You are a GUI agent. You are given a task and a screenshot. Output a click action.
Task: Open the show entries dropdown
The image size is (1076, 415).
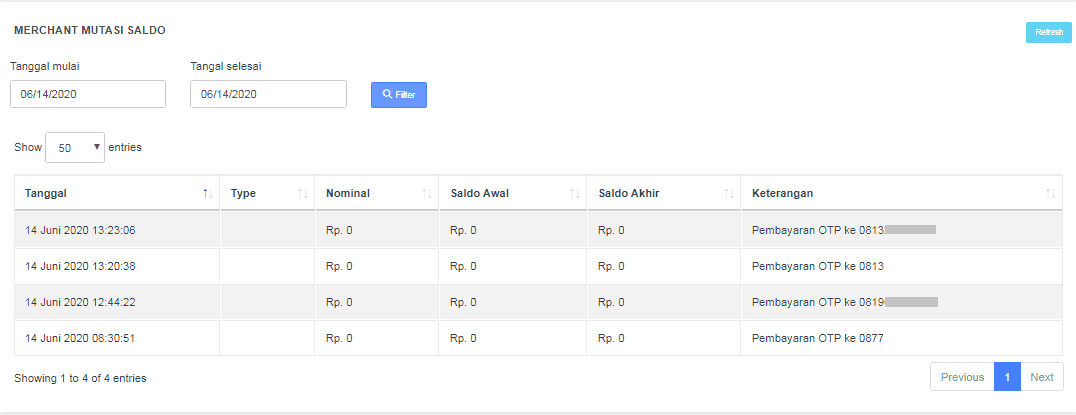point(75,147)
